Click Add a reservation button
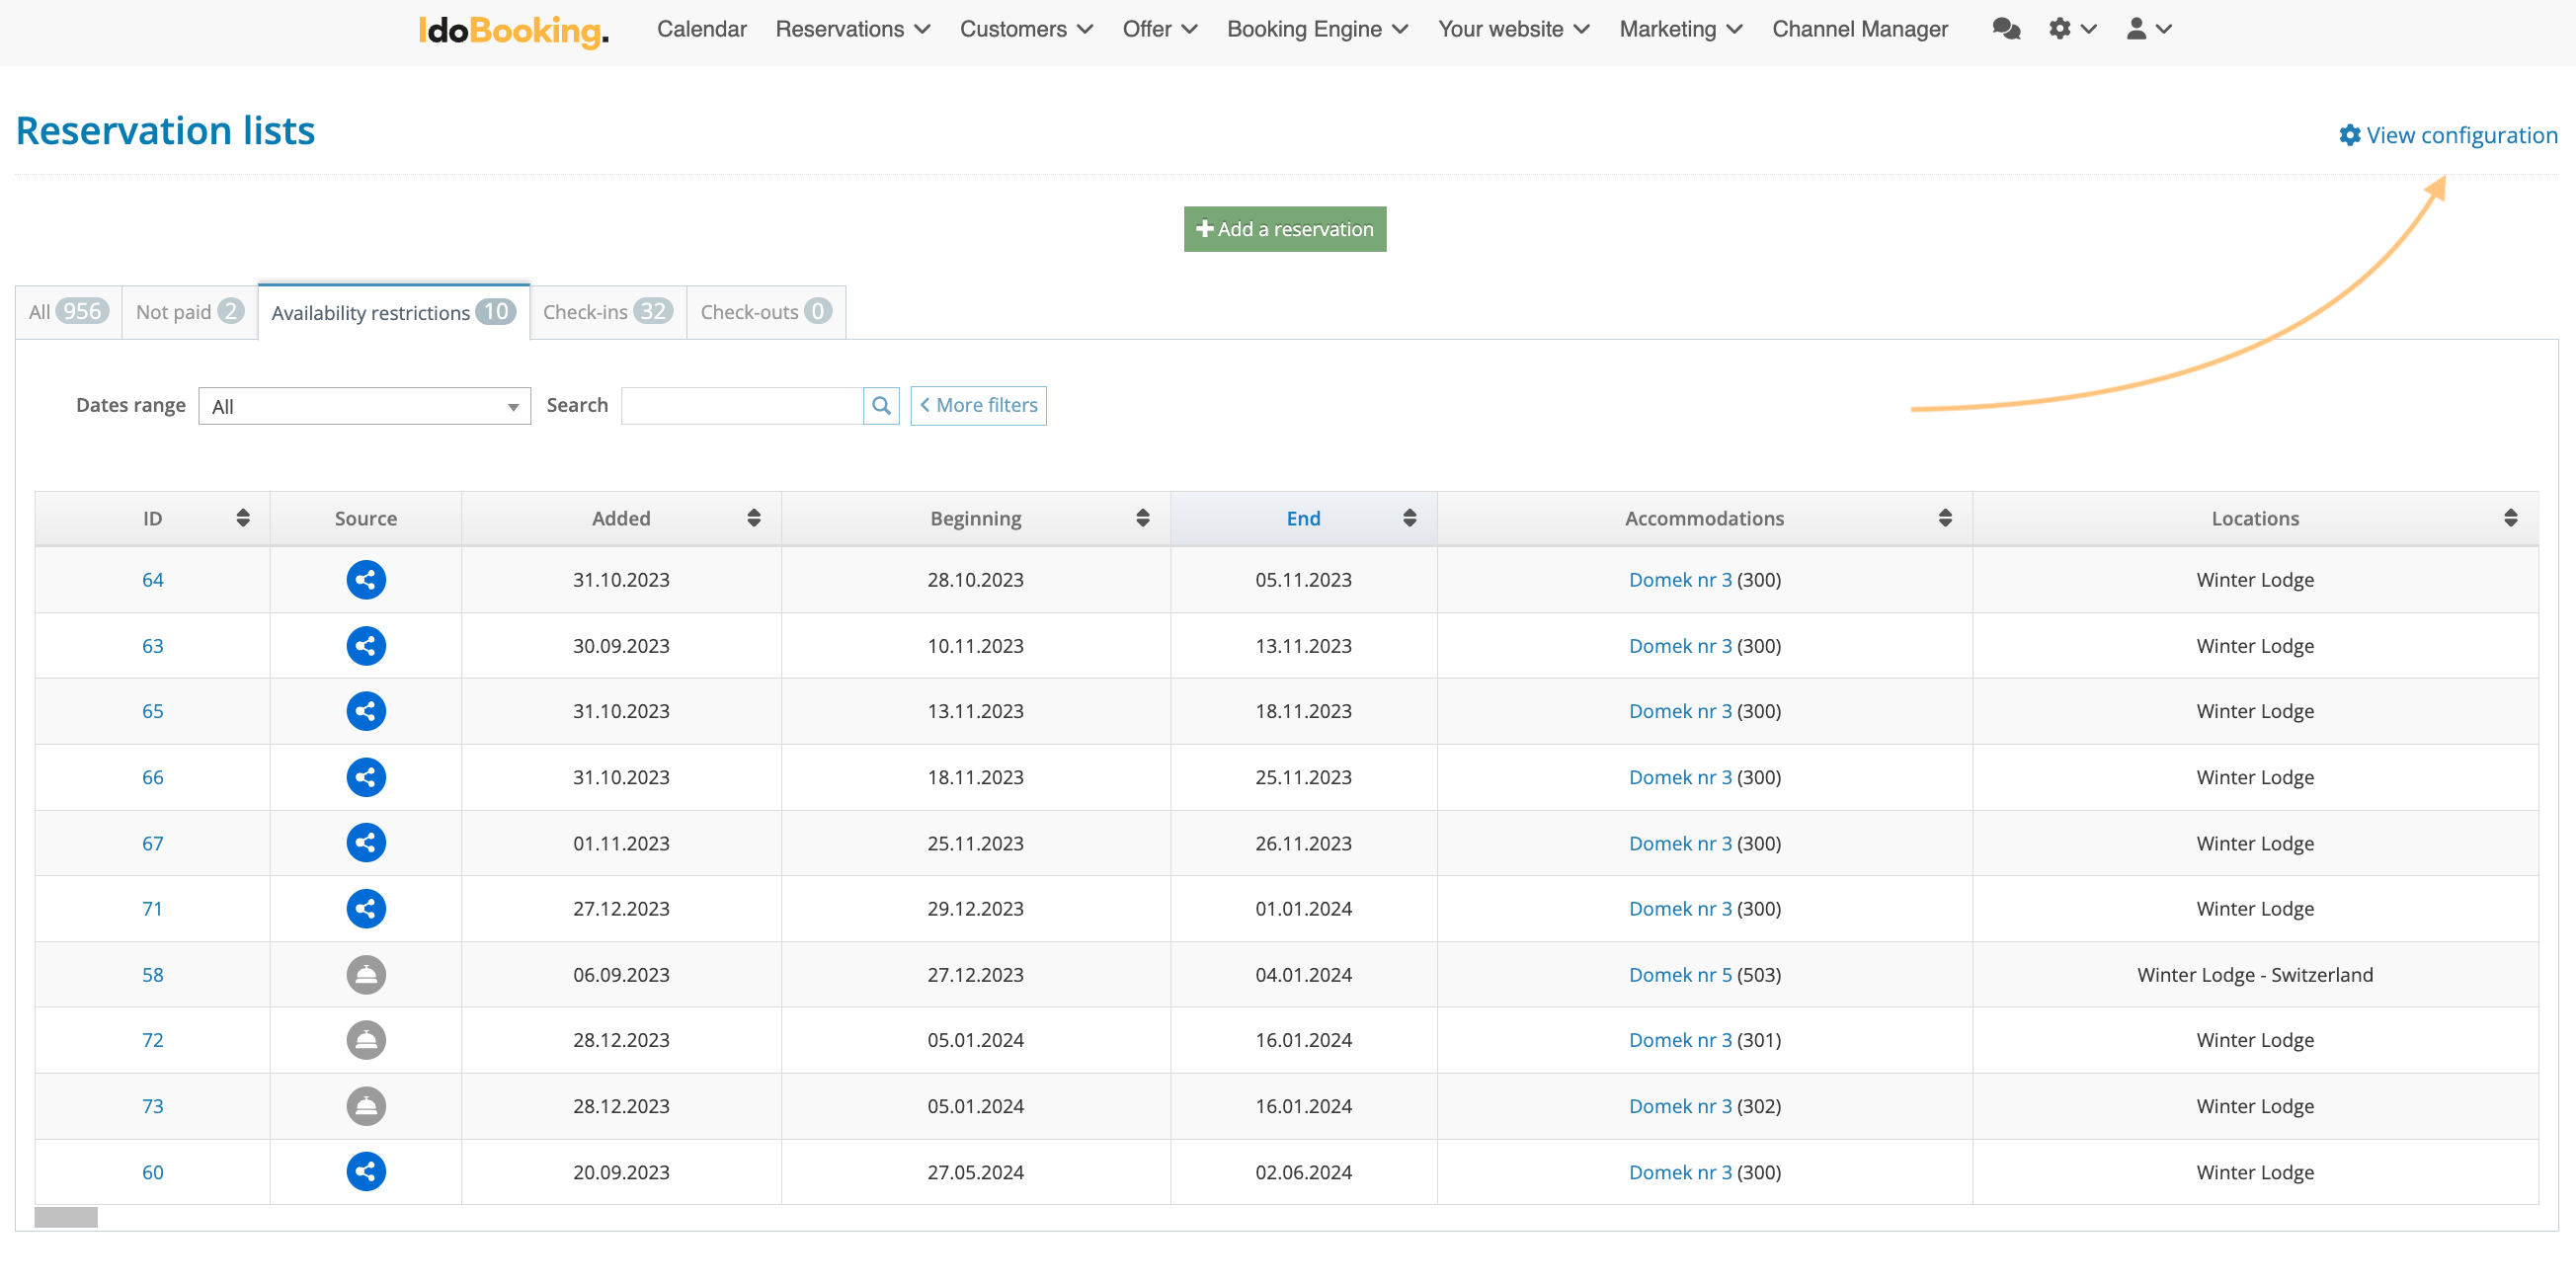Image resolution: width=2576 pixels, height=1286 pixels. [x=1284, y=229]
